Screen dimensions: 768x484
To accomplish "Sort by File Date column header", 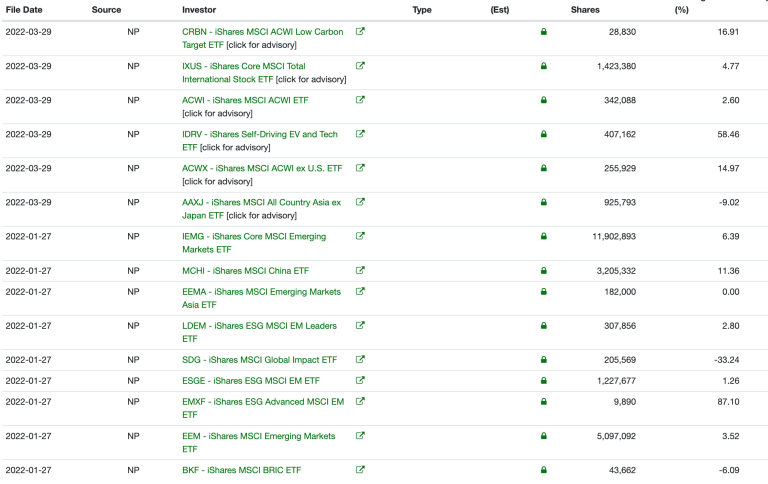I will coord(24,10).
